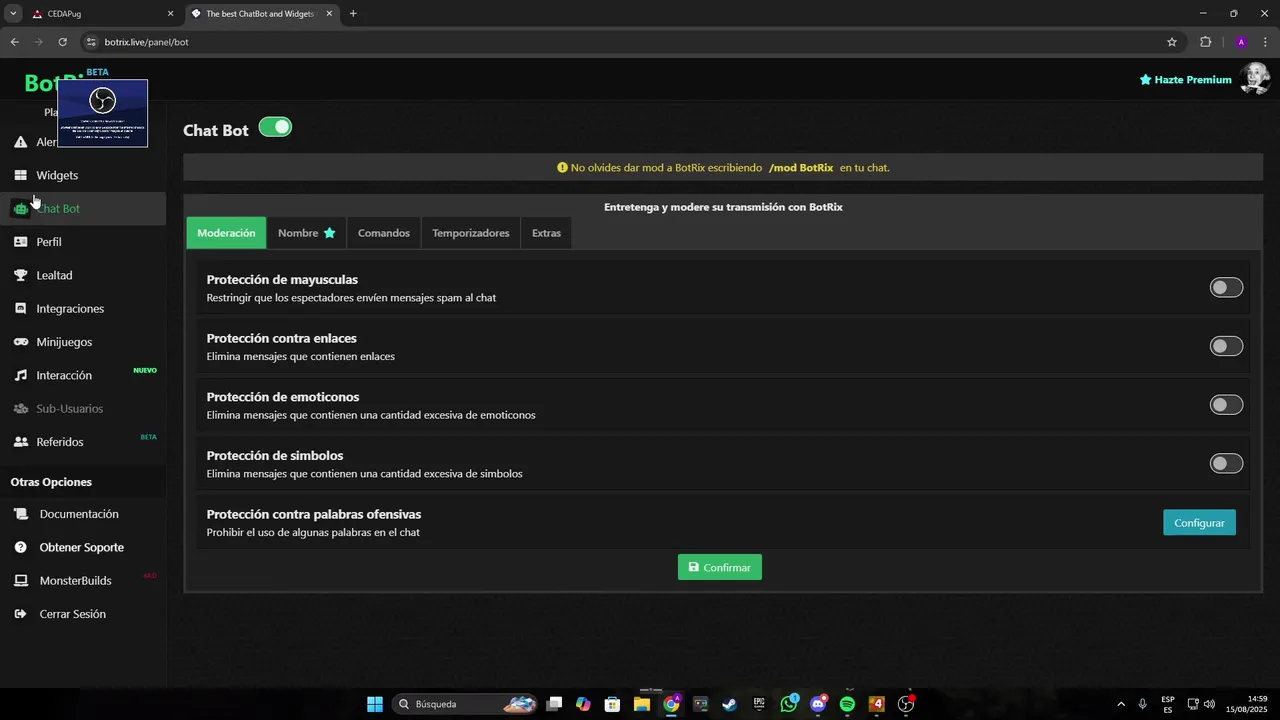Open the tab search dropdown arrow

click(13, 14)
